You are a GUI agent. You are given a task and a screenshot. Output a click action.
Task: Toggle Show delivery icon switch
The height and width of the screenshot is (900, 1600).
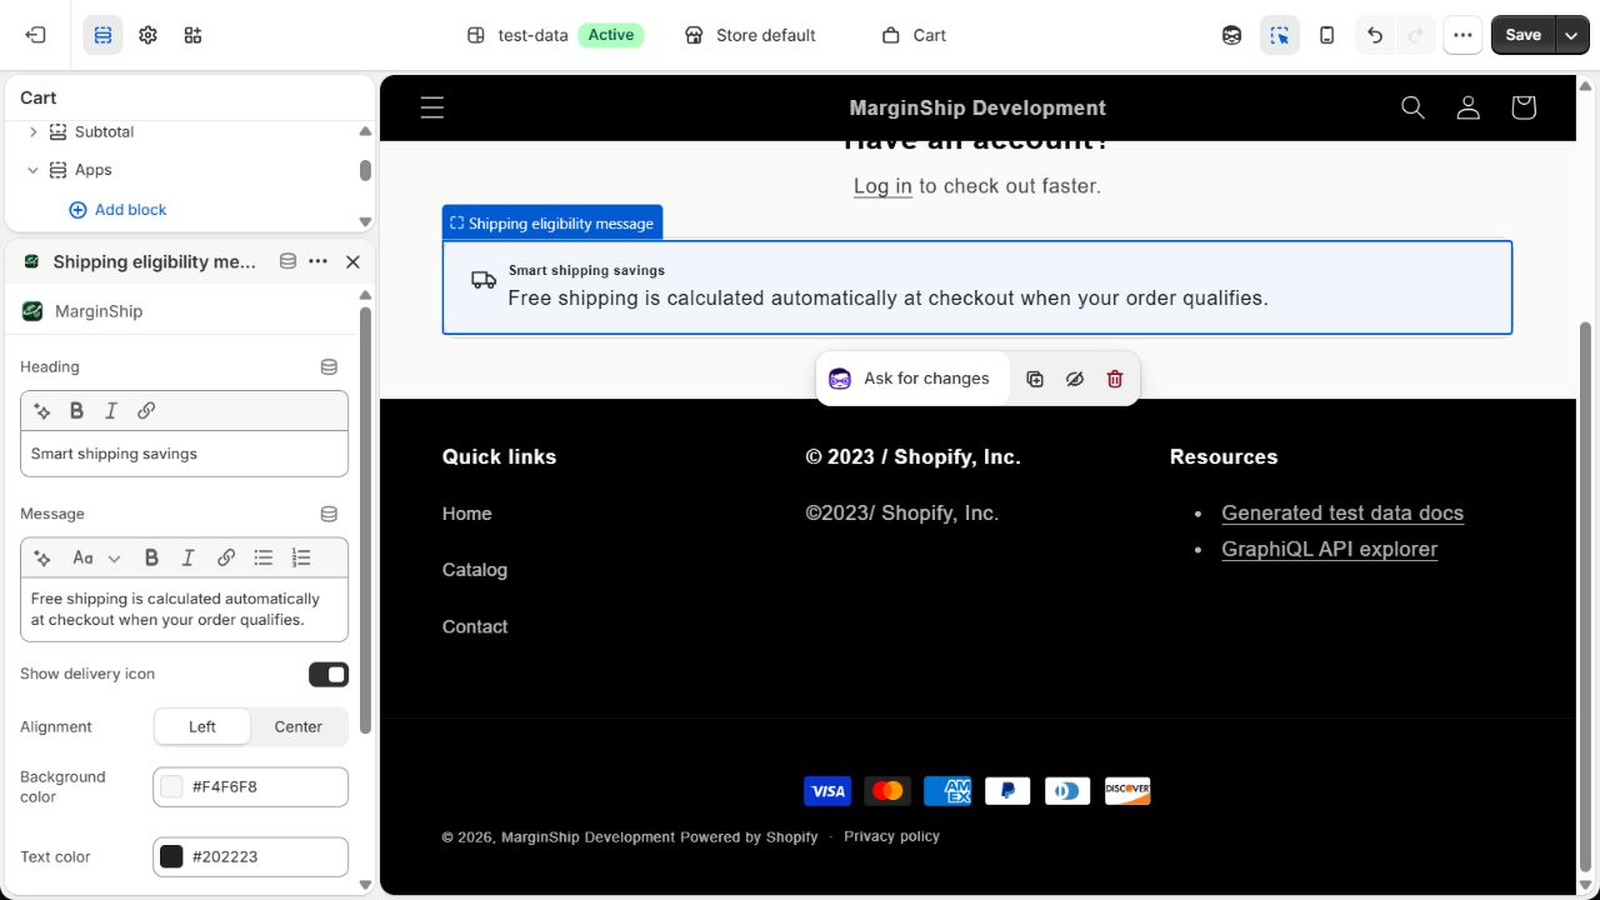pos(328,675)
